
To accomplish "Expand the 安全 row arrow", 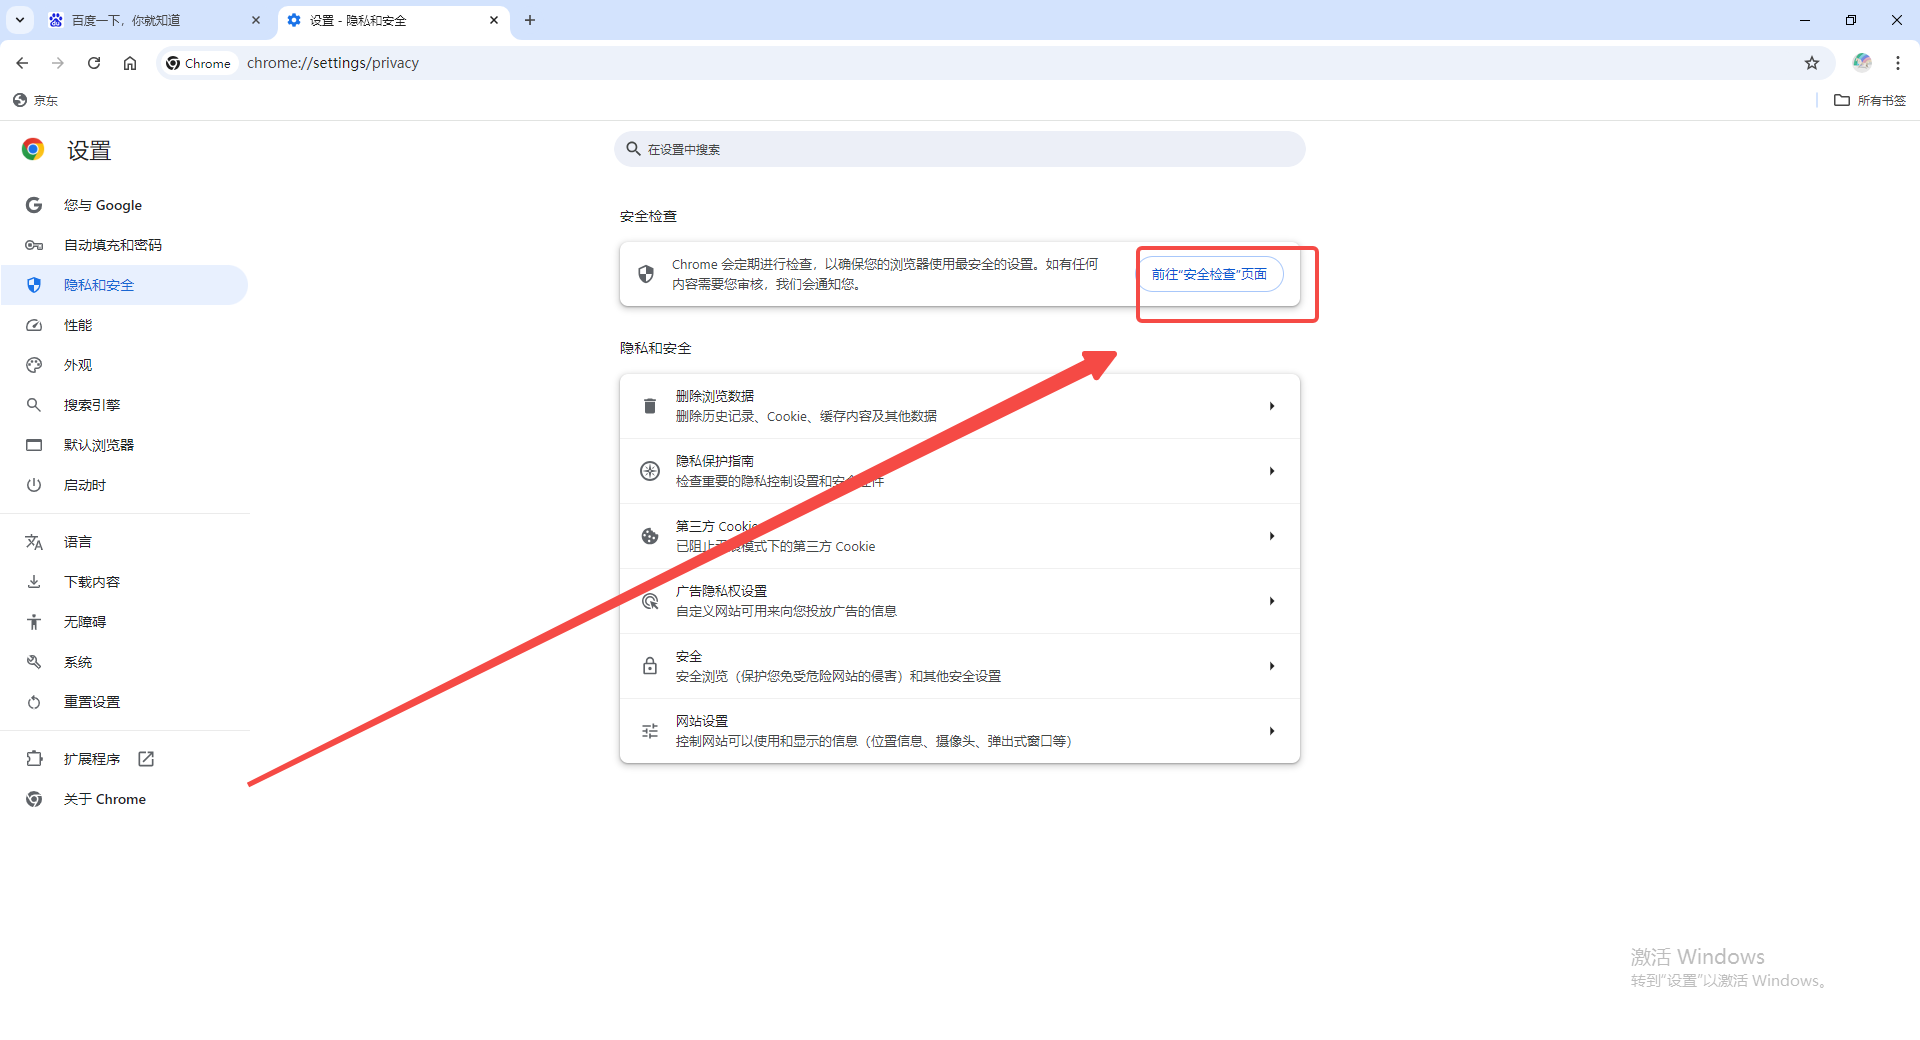I will (x=1272, y=666).
